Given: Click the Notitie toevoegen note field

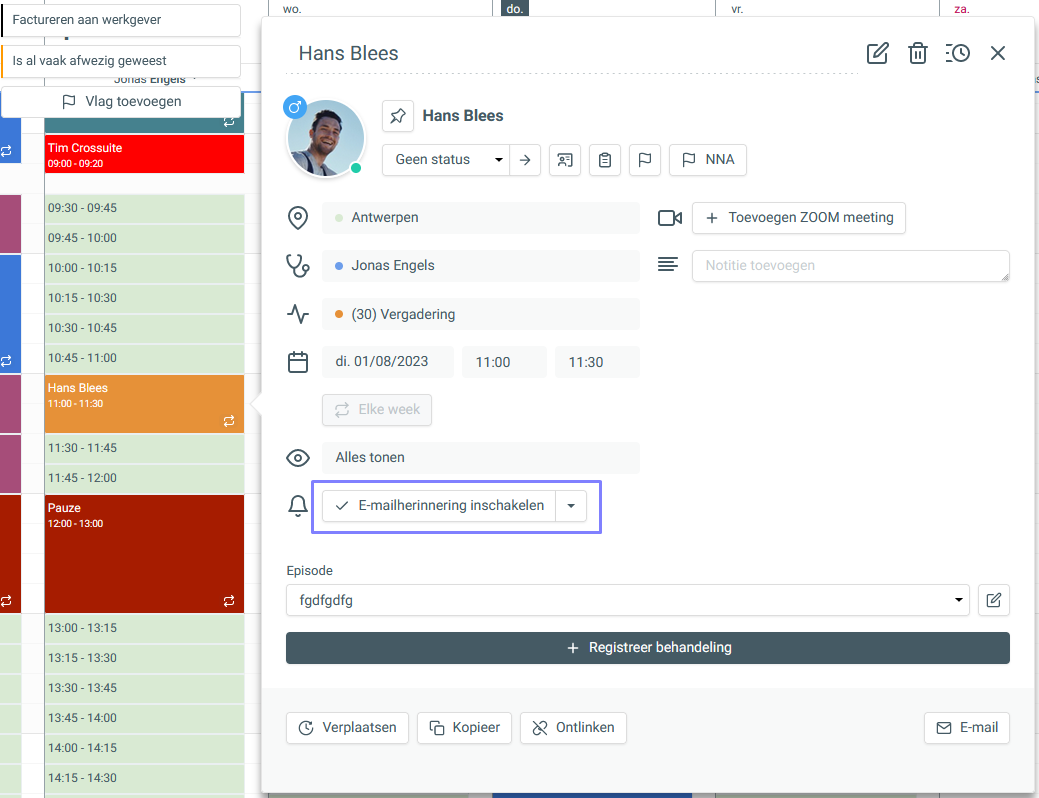Looking at the screenshot, I should click(850, 266).
